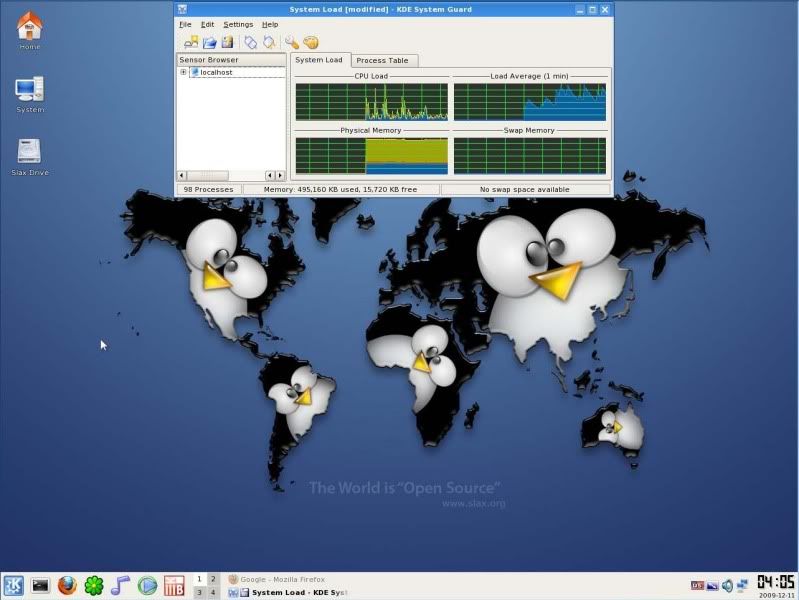799x600 pixels.
Task: Click the 'No swap space available' status text
Action: click(525, 189)
